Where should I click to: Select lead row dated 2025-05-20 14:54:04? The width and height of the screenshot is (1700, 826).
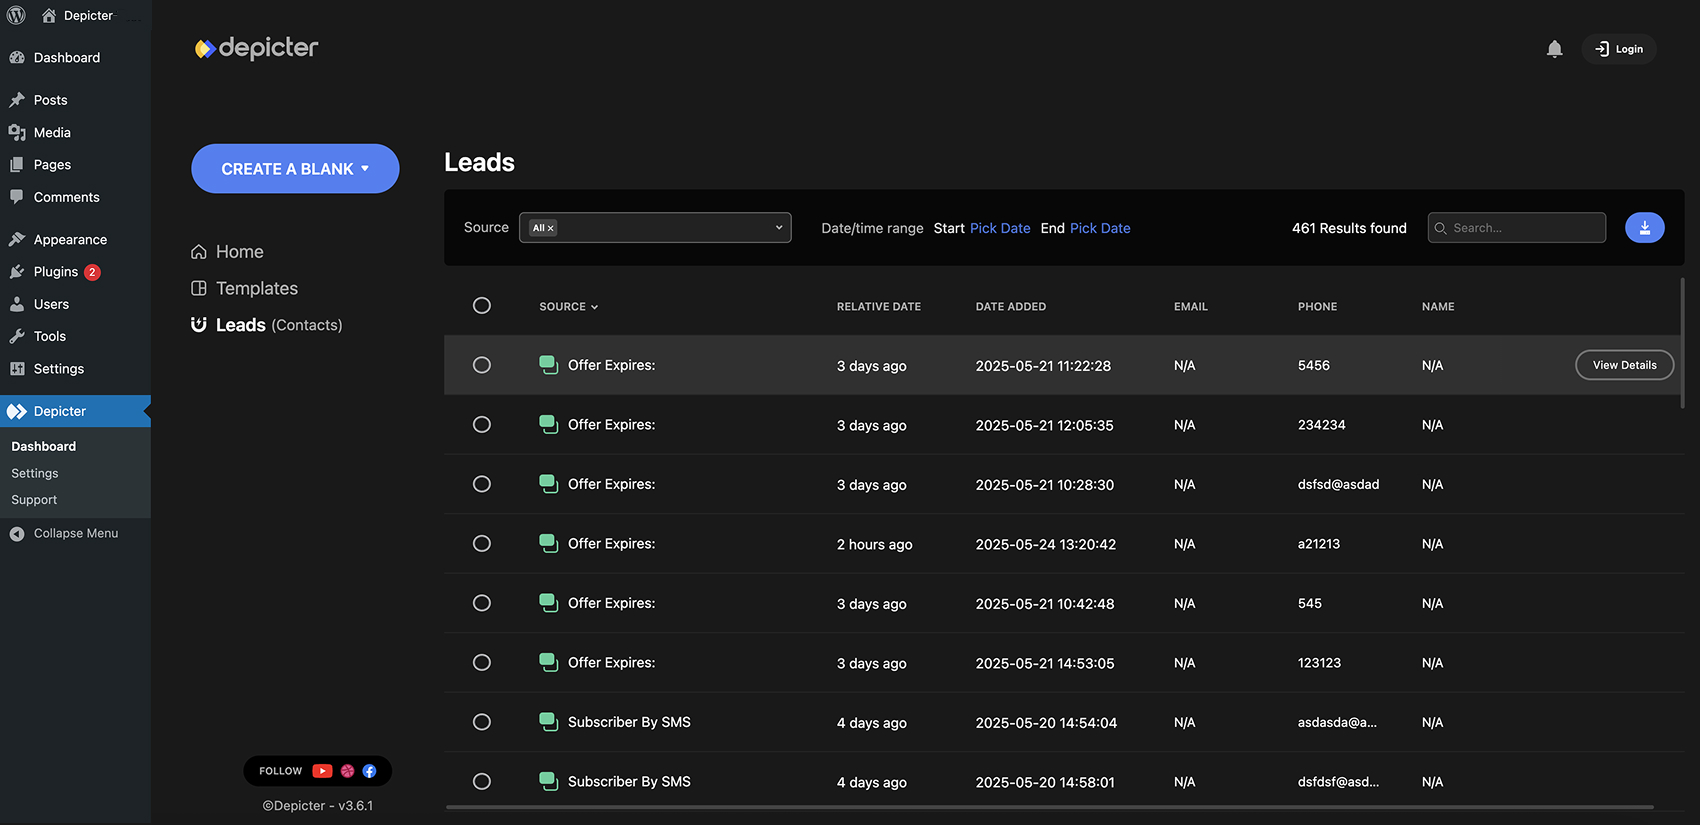[x=482, y=722]
